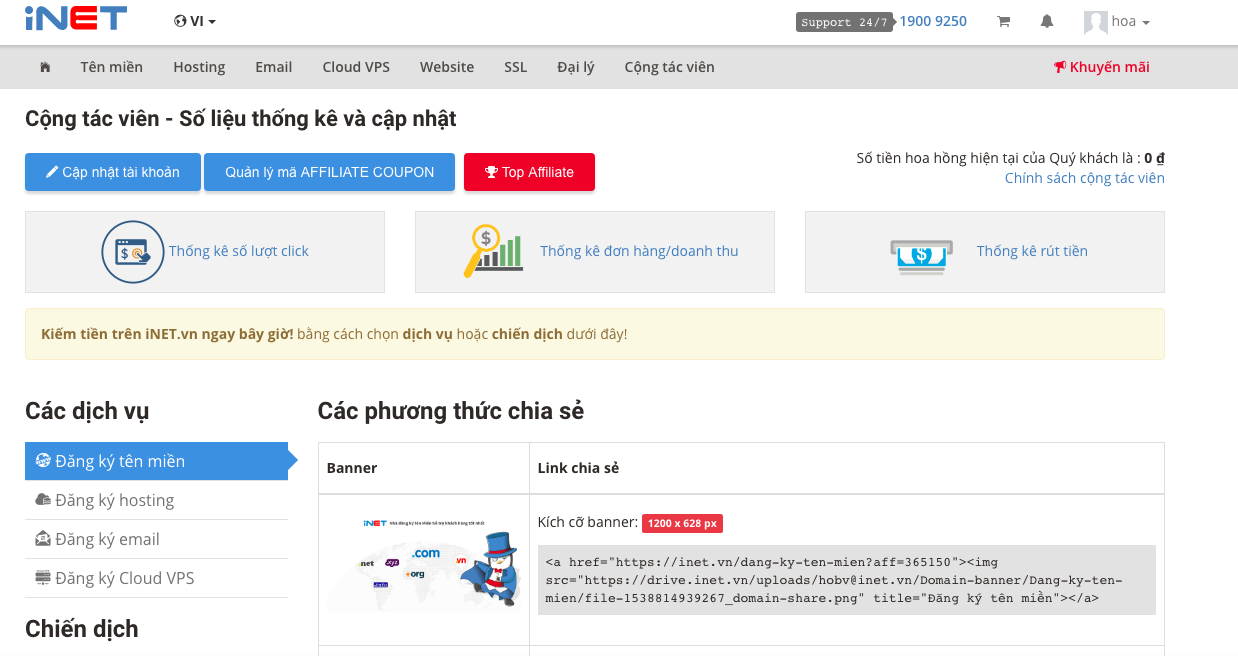Image resolution: width=1238 pixels, height=656 pixels.
Task: Open the shopping cart icon
Action: (x=1003, y=20)
